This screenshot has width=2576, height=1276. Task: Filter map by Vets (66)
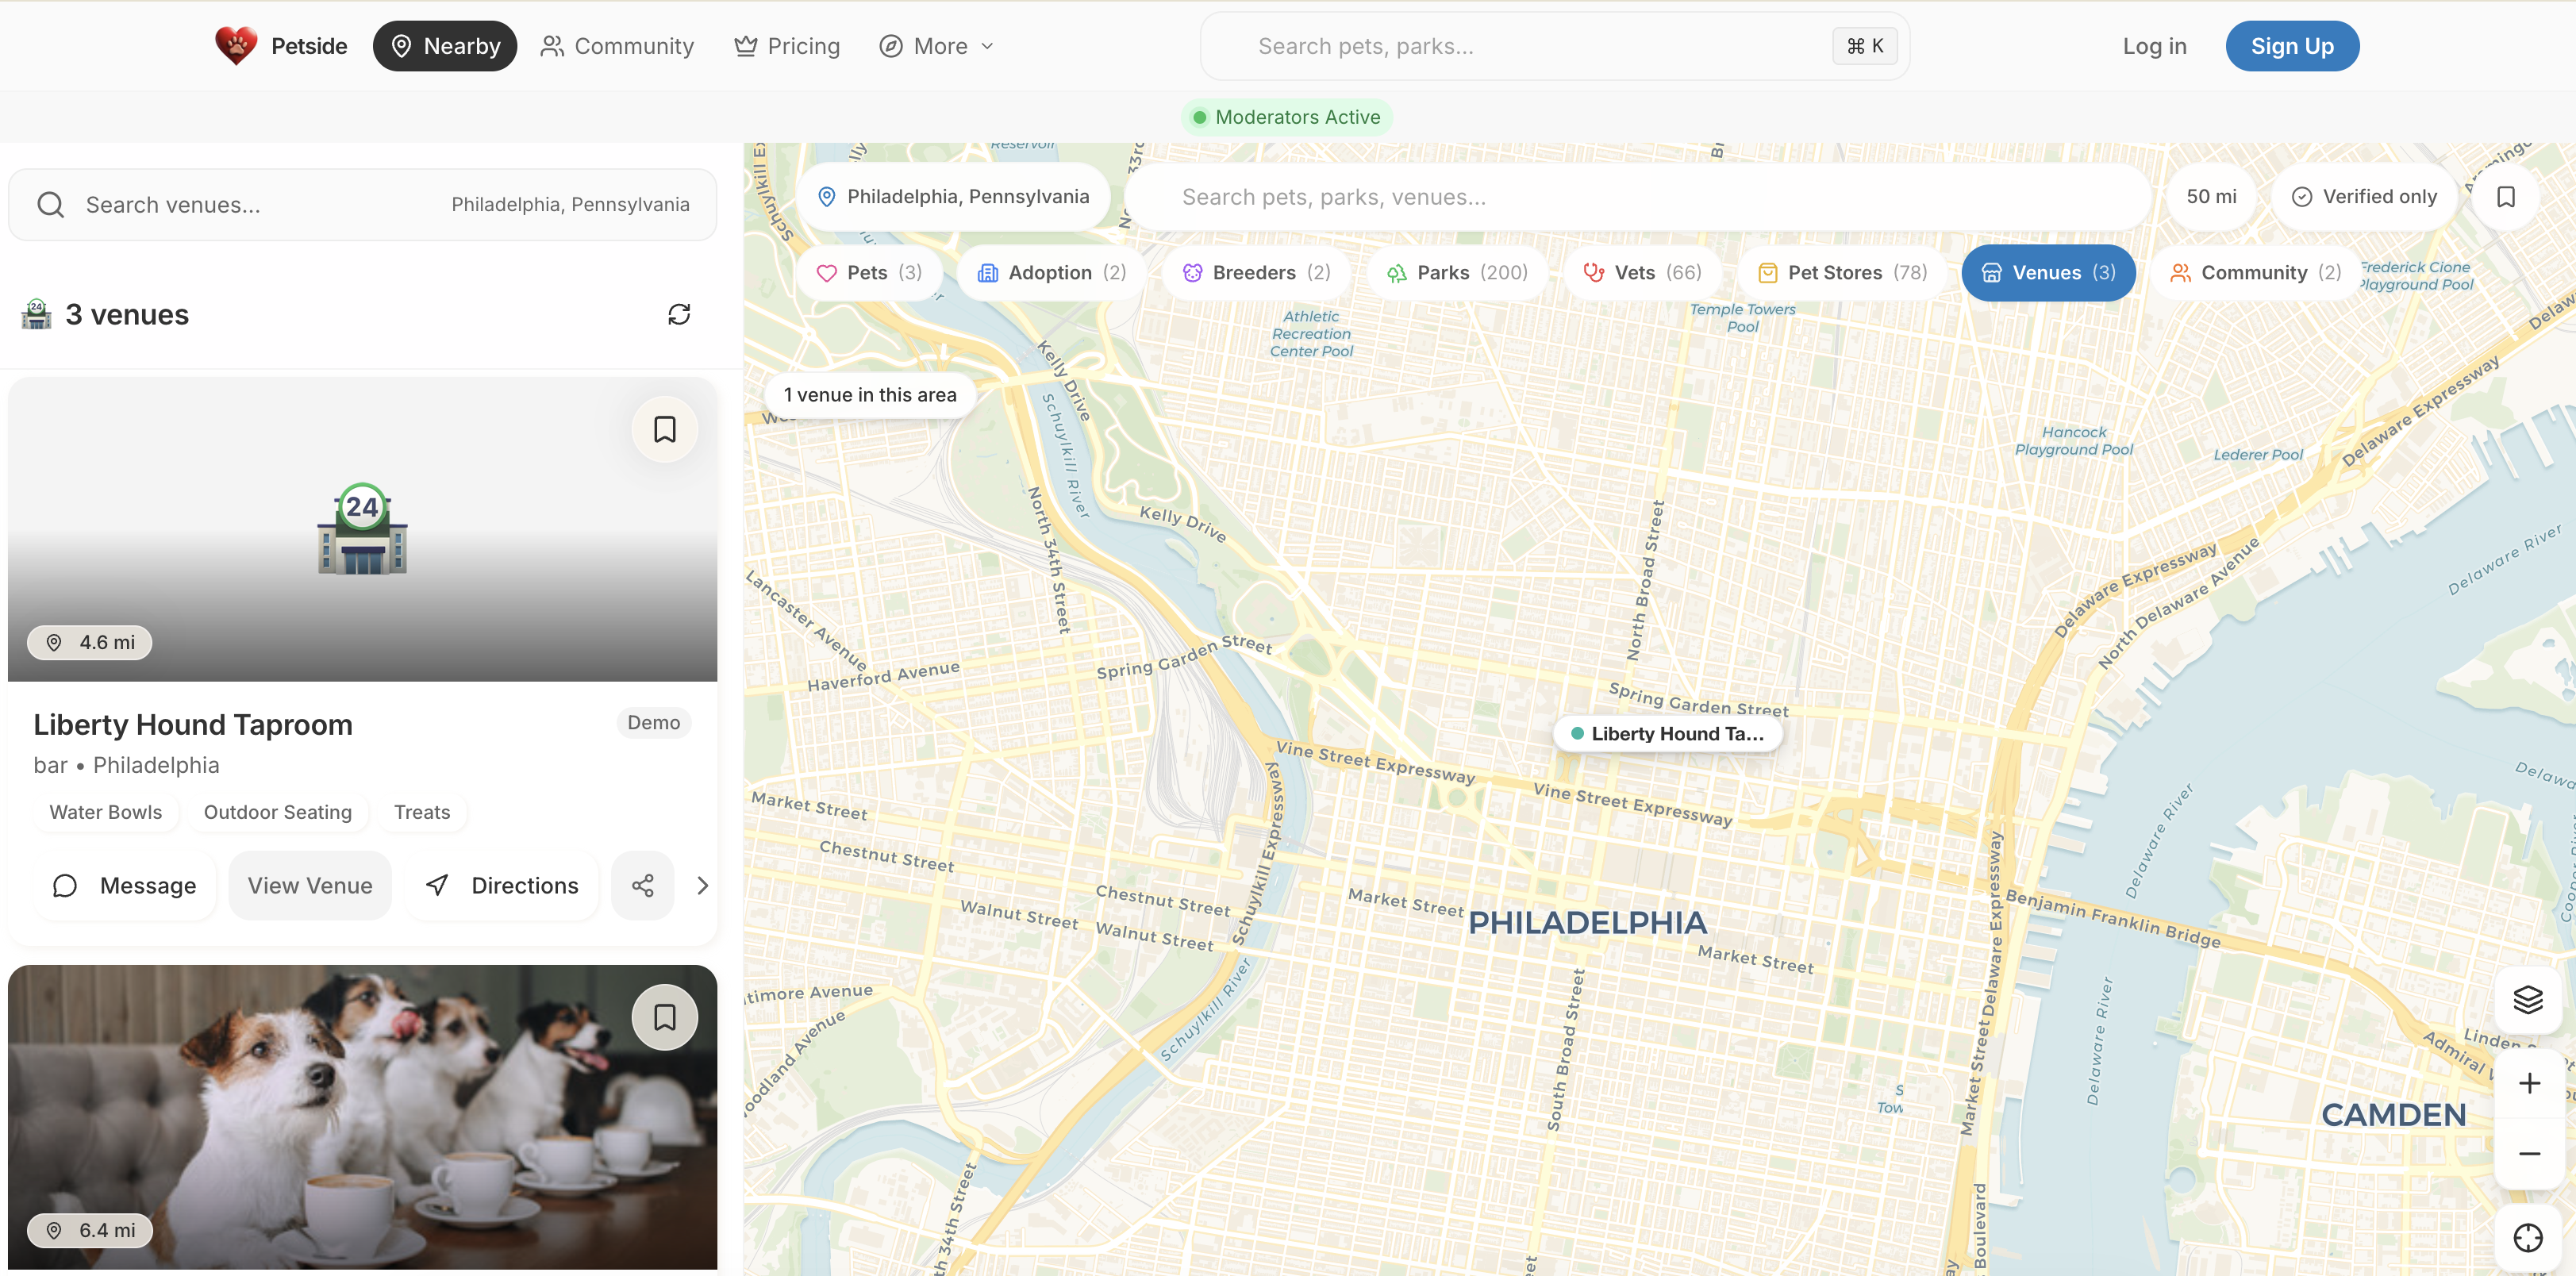pyautogui.click(x=1642, y=272)
